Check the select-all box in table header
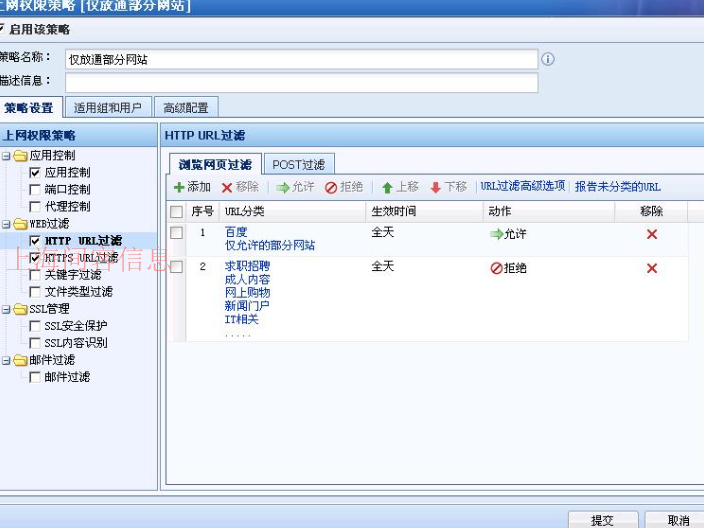 (x=176, y=211)
